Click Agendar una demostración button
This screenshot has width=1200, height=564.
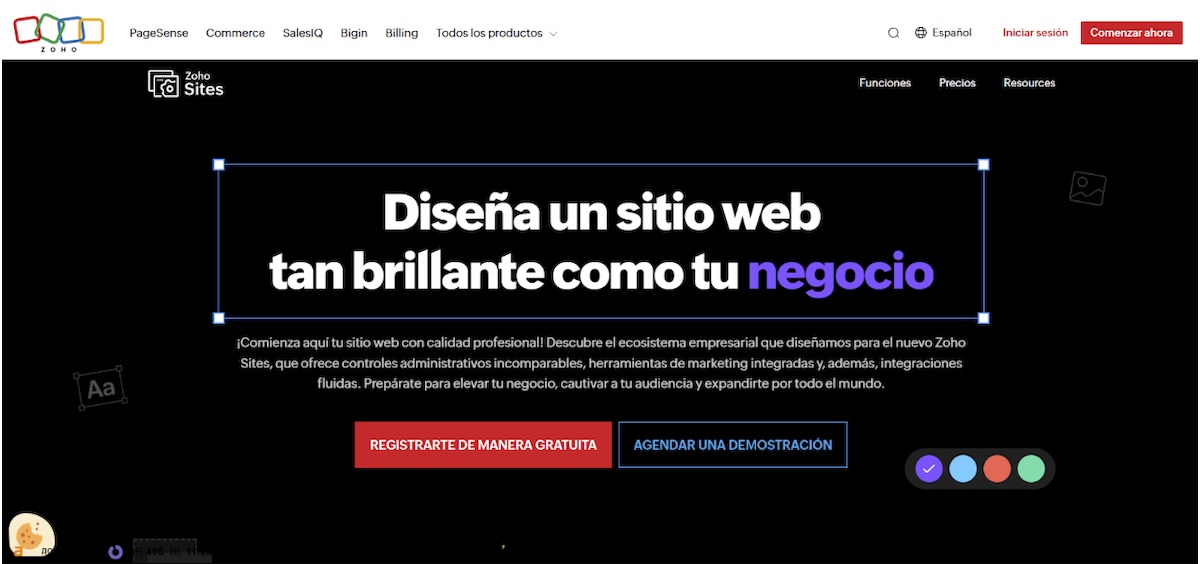click(x=733, y=445)
